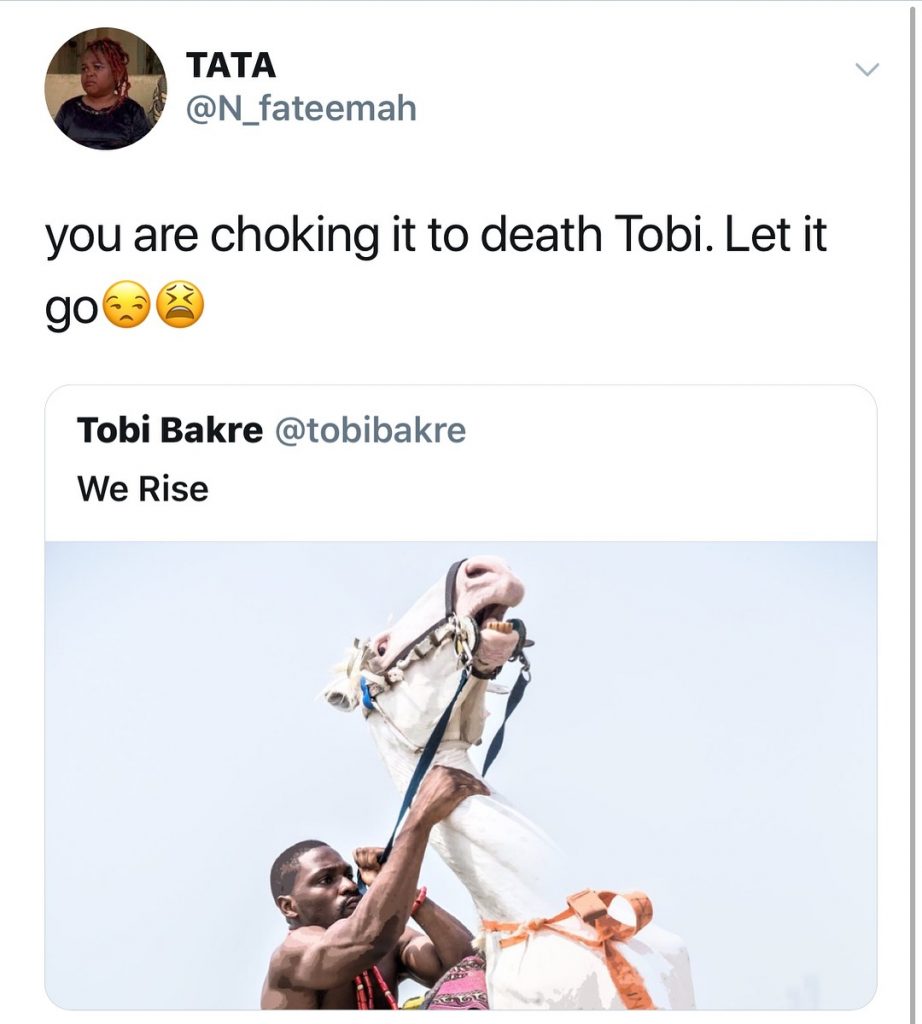Click the @tobibakre handle
Image resolution: width=922 pixels, height=1024 pixels.
(x=369, y=430)
